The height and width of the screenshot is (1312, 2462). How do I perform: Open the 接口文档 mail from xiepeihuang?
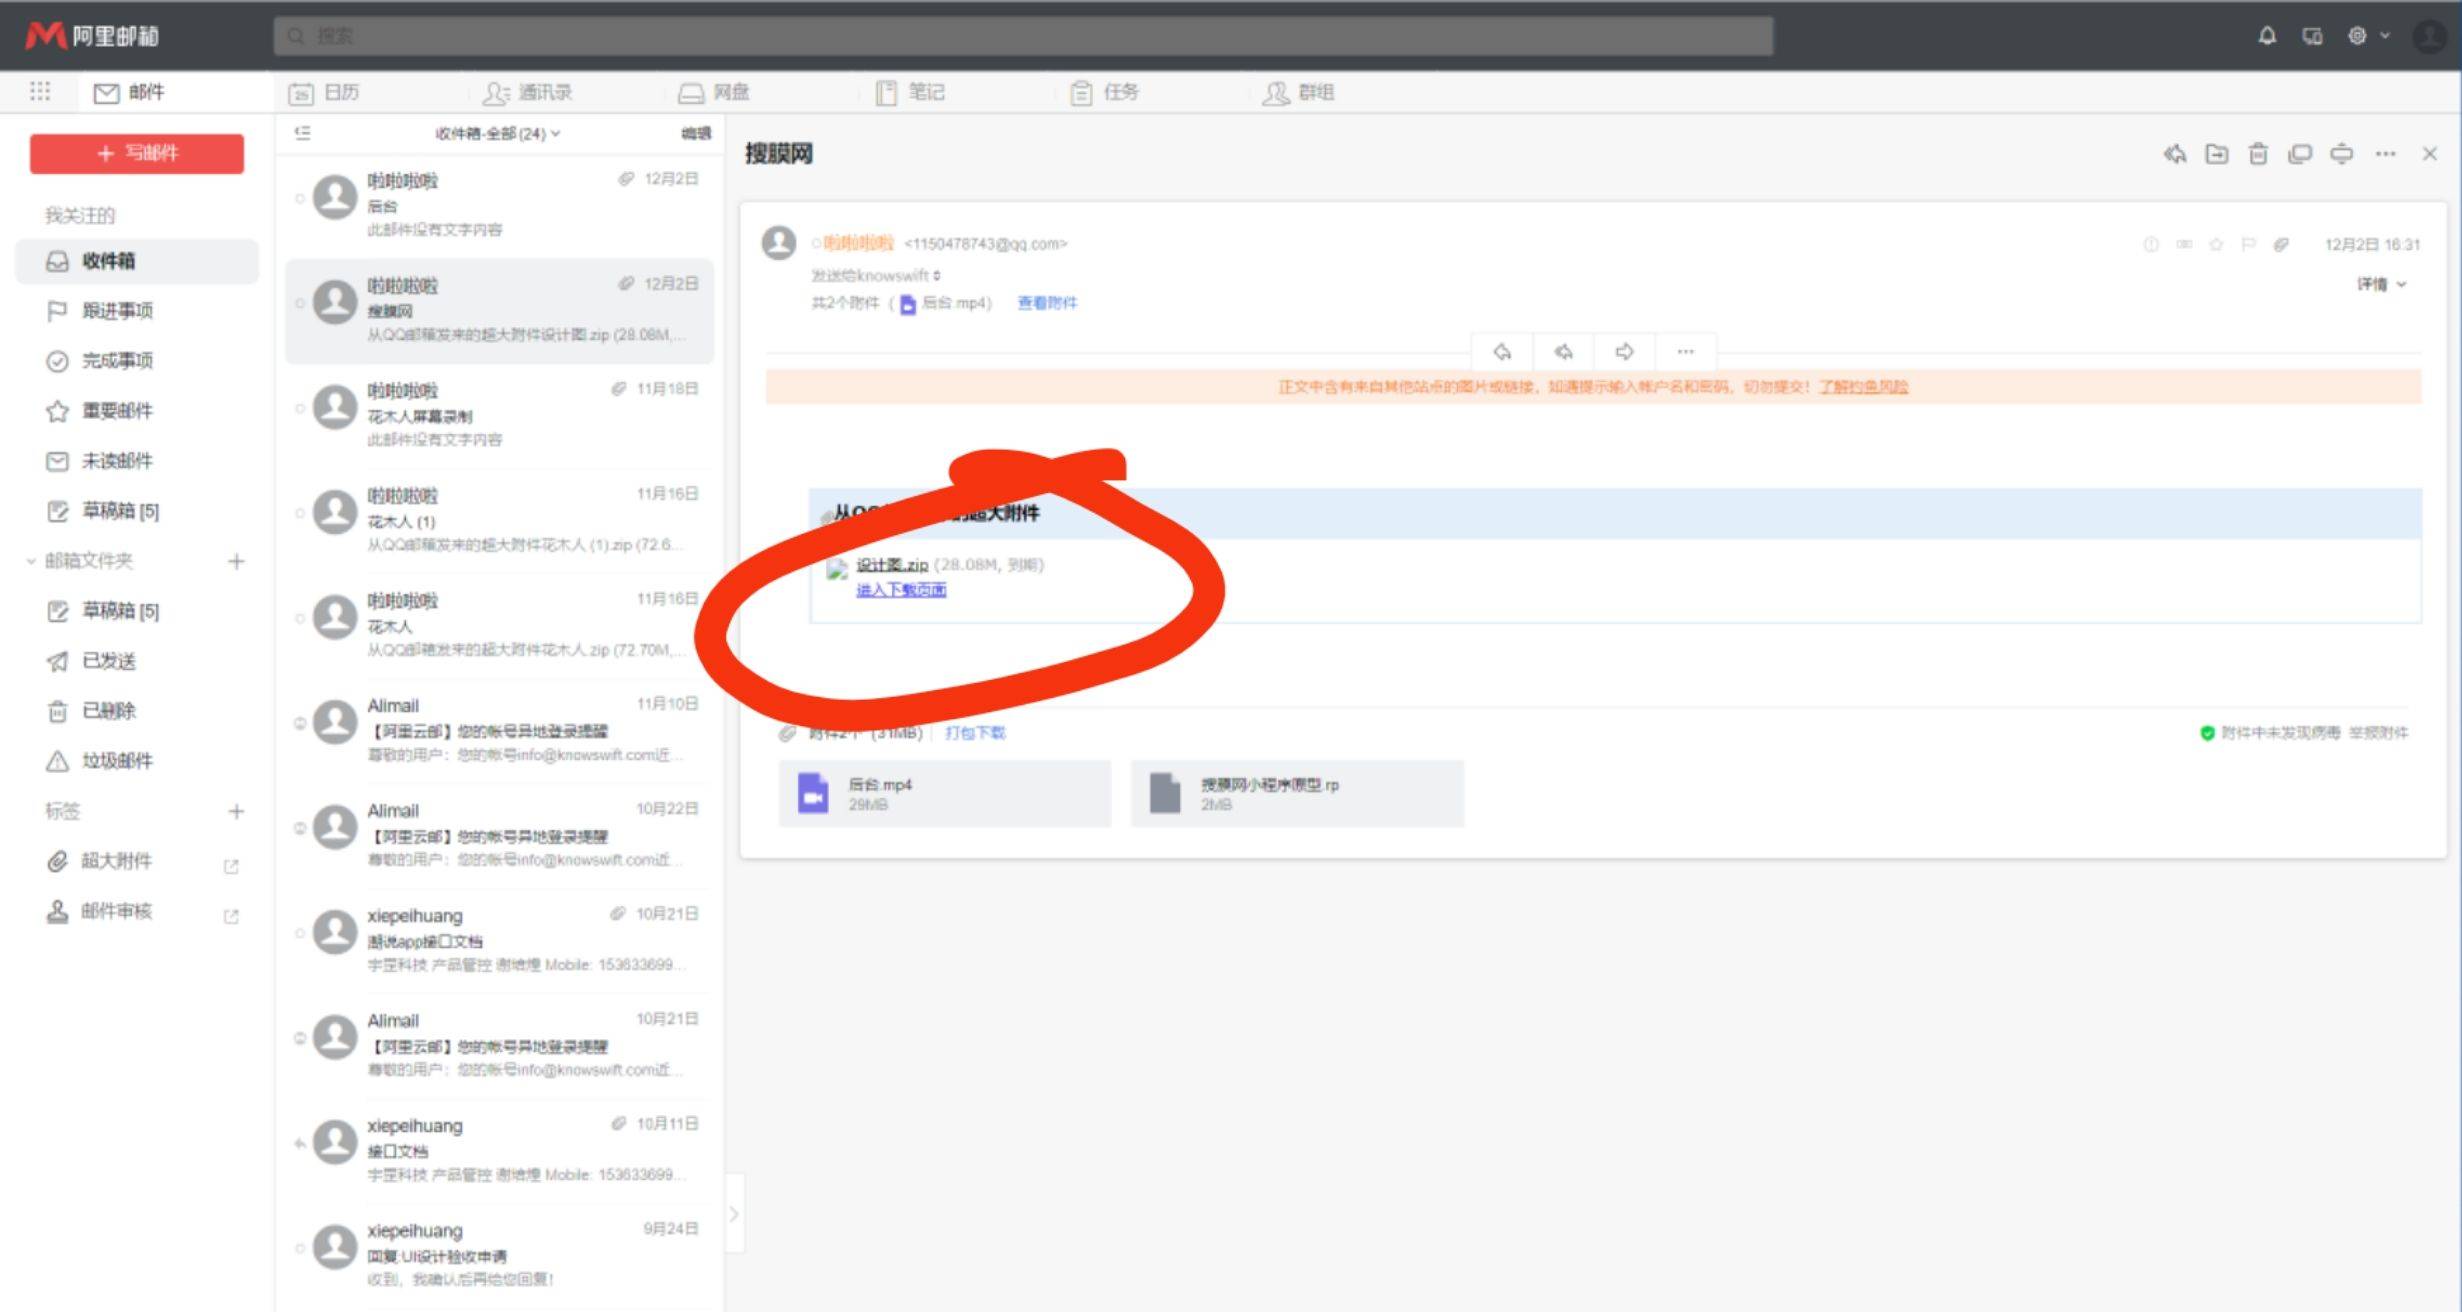(x=500, y=1149)
